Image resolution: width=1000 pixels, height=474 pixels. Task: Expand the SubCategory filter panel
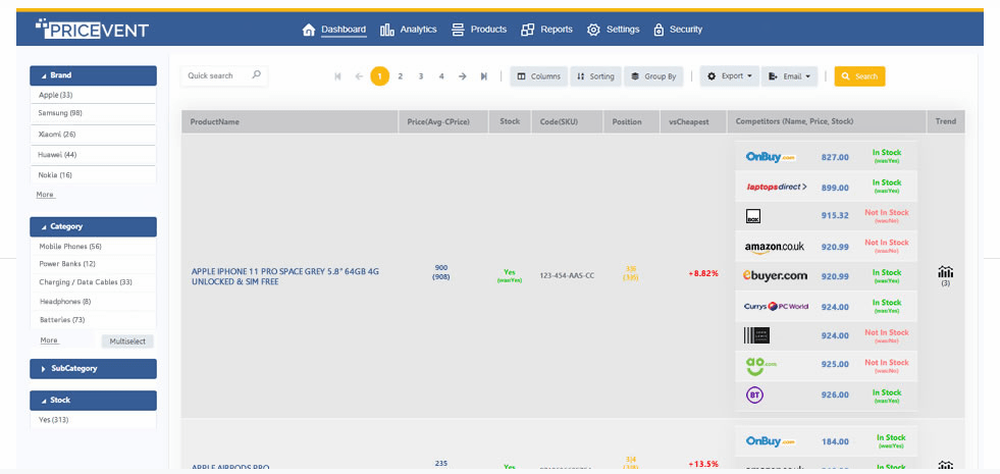(93, 369)
